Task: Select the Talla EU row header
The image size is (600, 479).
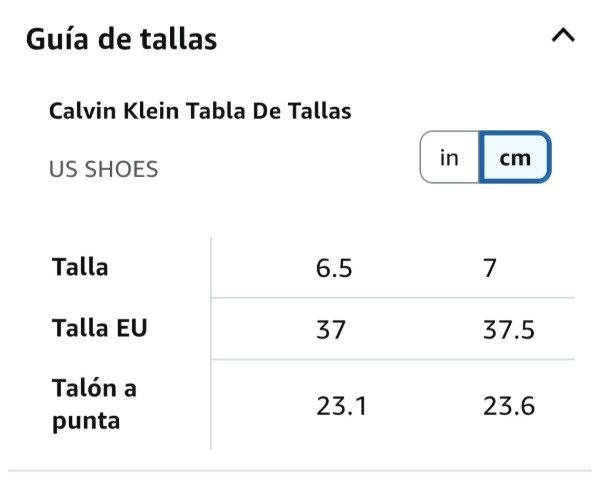Action: click(100, 327)
